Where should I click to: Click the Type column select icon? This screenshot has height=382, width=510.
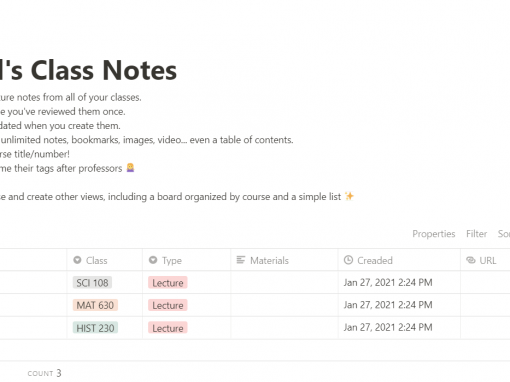tap(153, 260)
